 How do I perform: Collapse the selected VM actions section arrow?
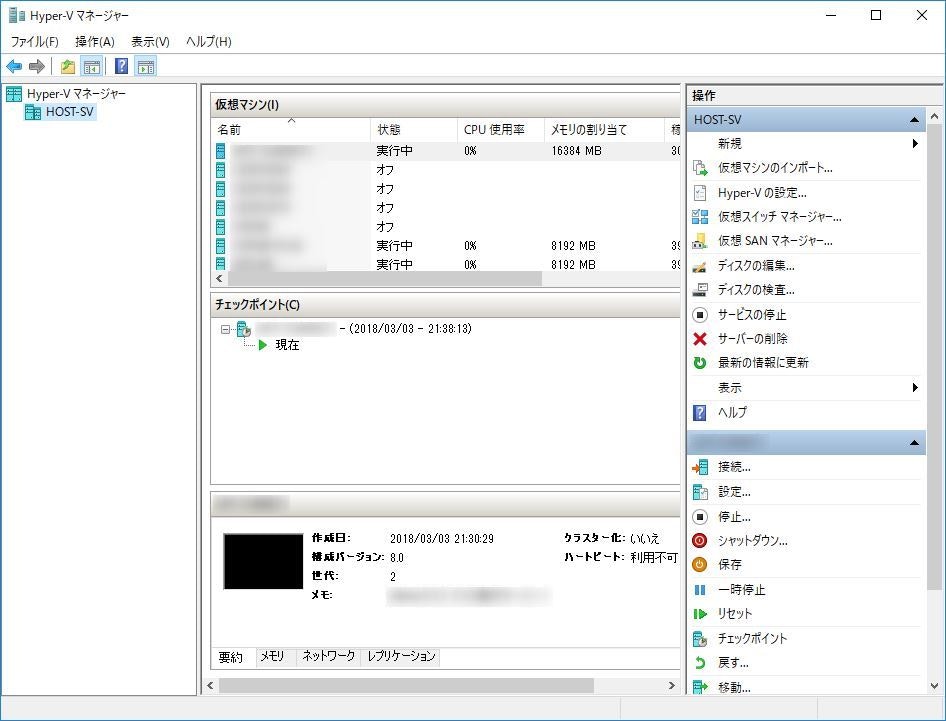[x=915, y=443]
